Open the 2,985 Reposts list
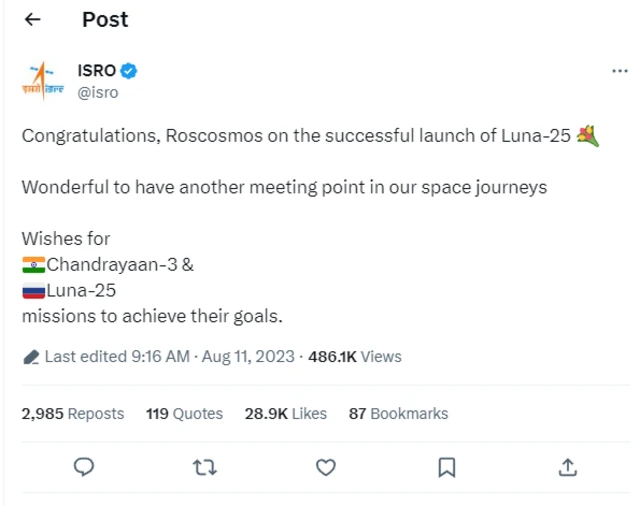The width and height of the screenshot is (640, 506). click(73, 413)
